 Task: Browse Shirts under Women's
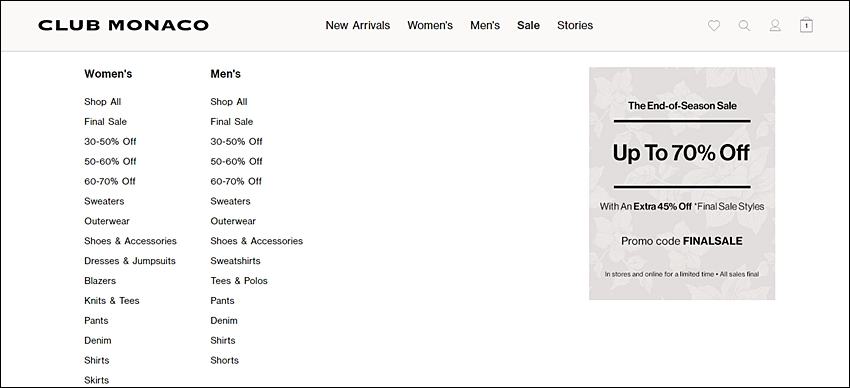point(96,360)
